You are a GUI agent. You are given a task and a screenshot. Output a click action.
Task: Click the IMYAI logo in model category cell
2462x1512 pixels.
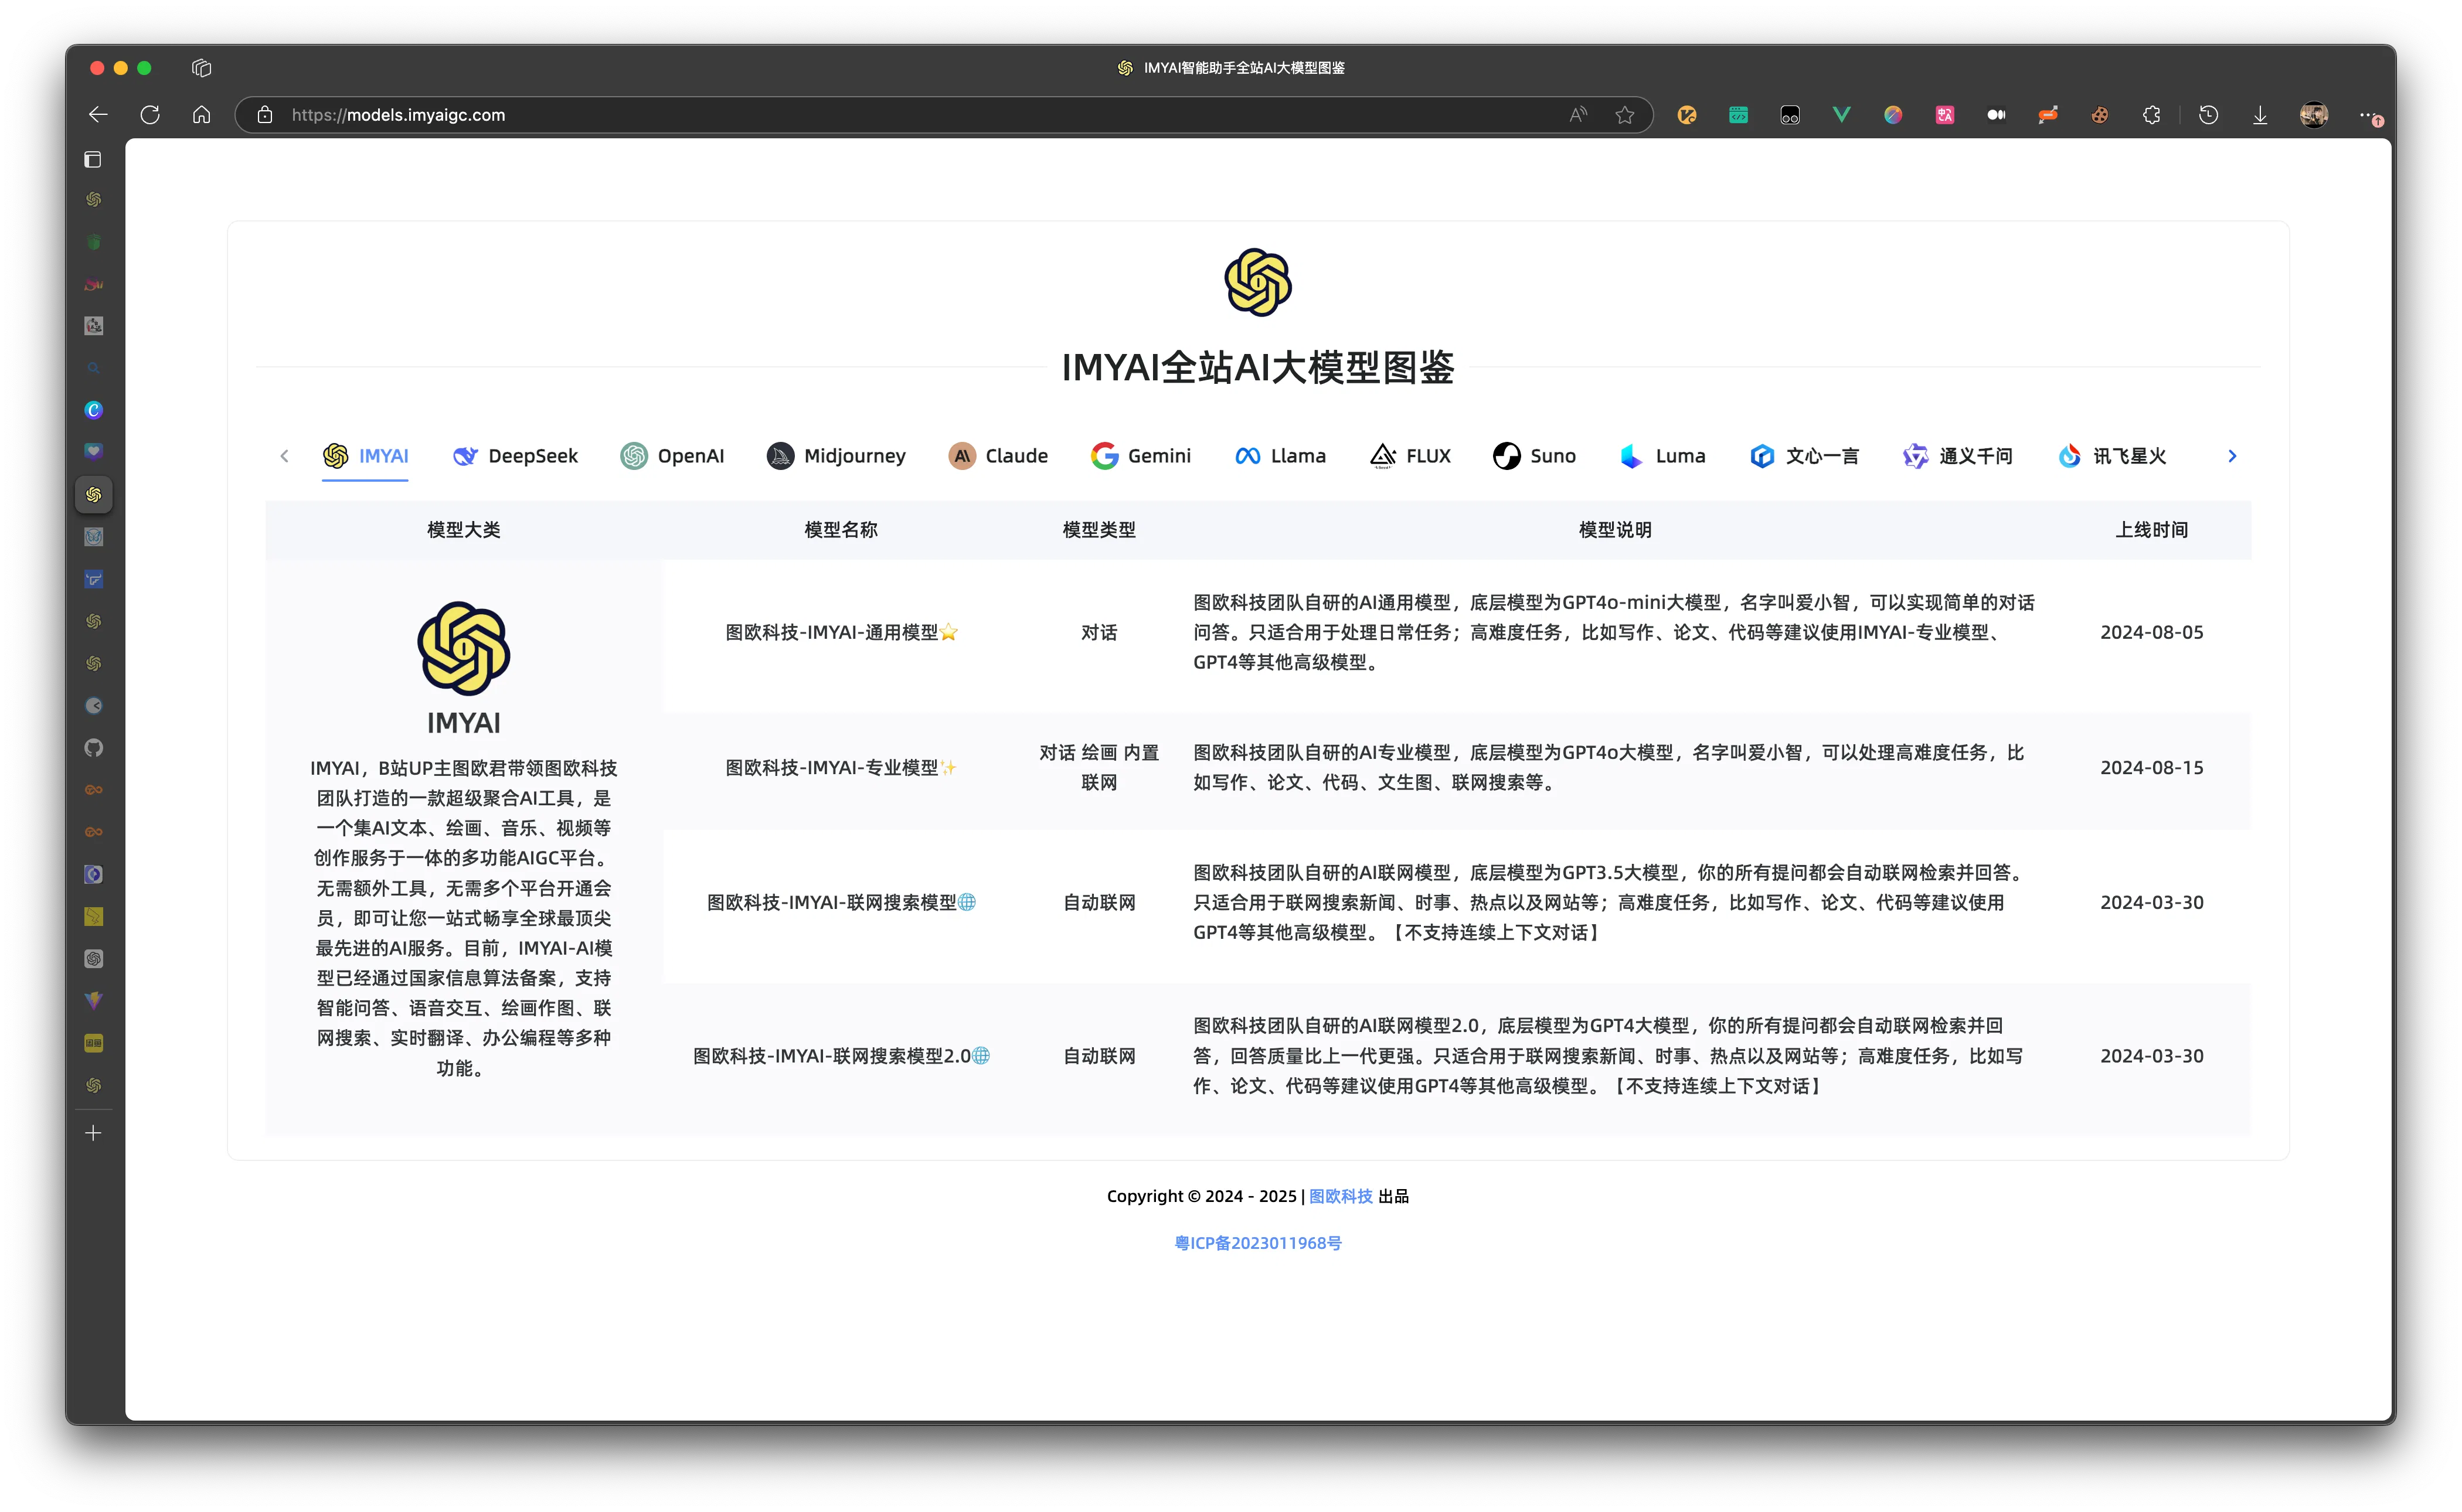[463, 648]
